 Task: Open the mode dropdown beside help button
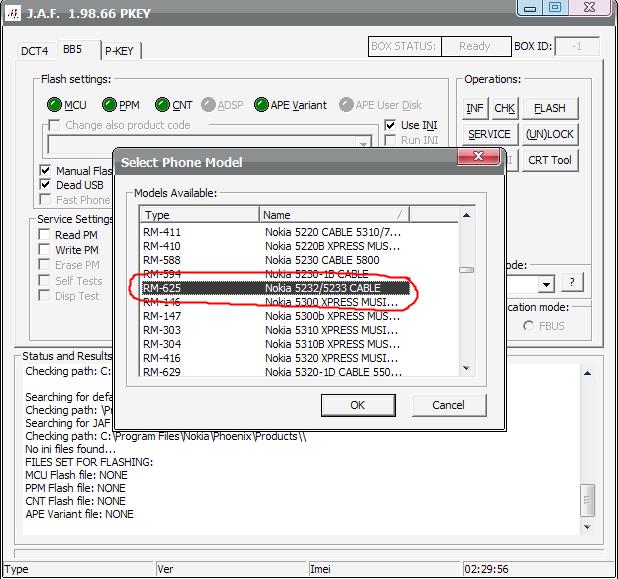pyautogui.click(x=546, y=284)
